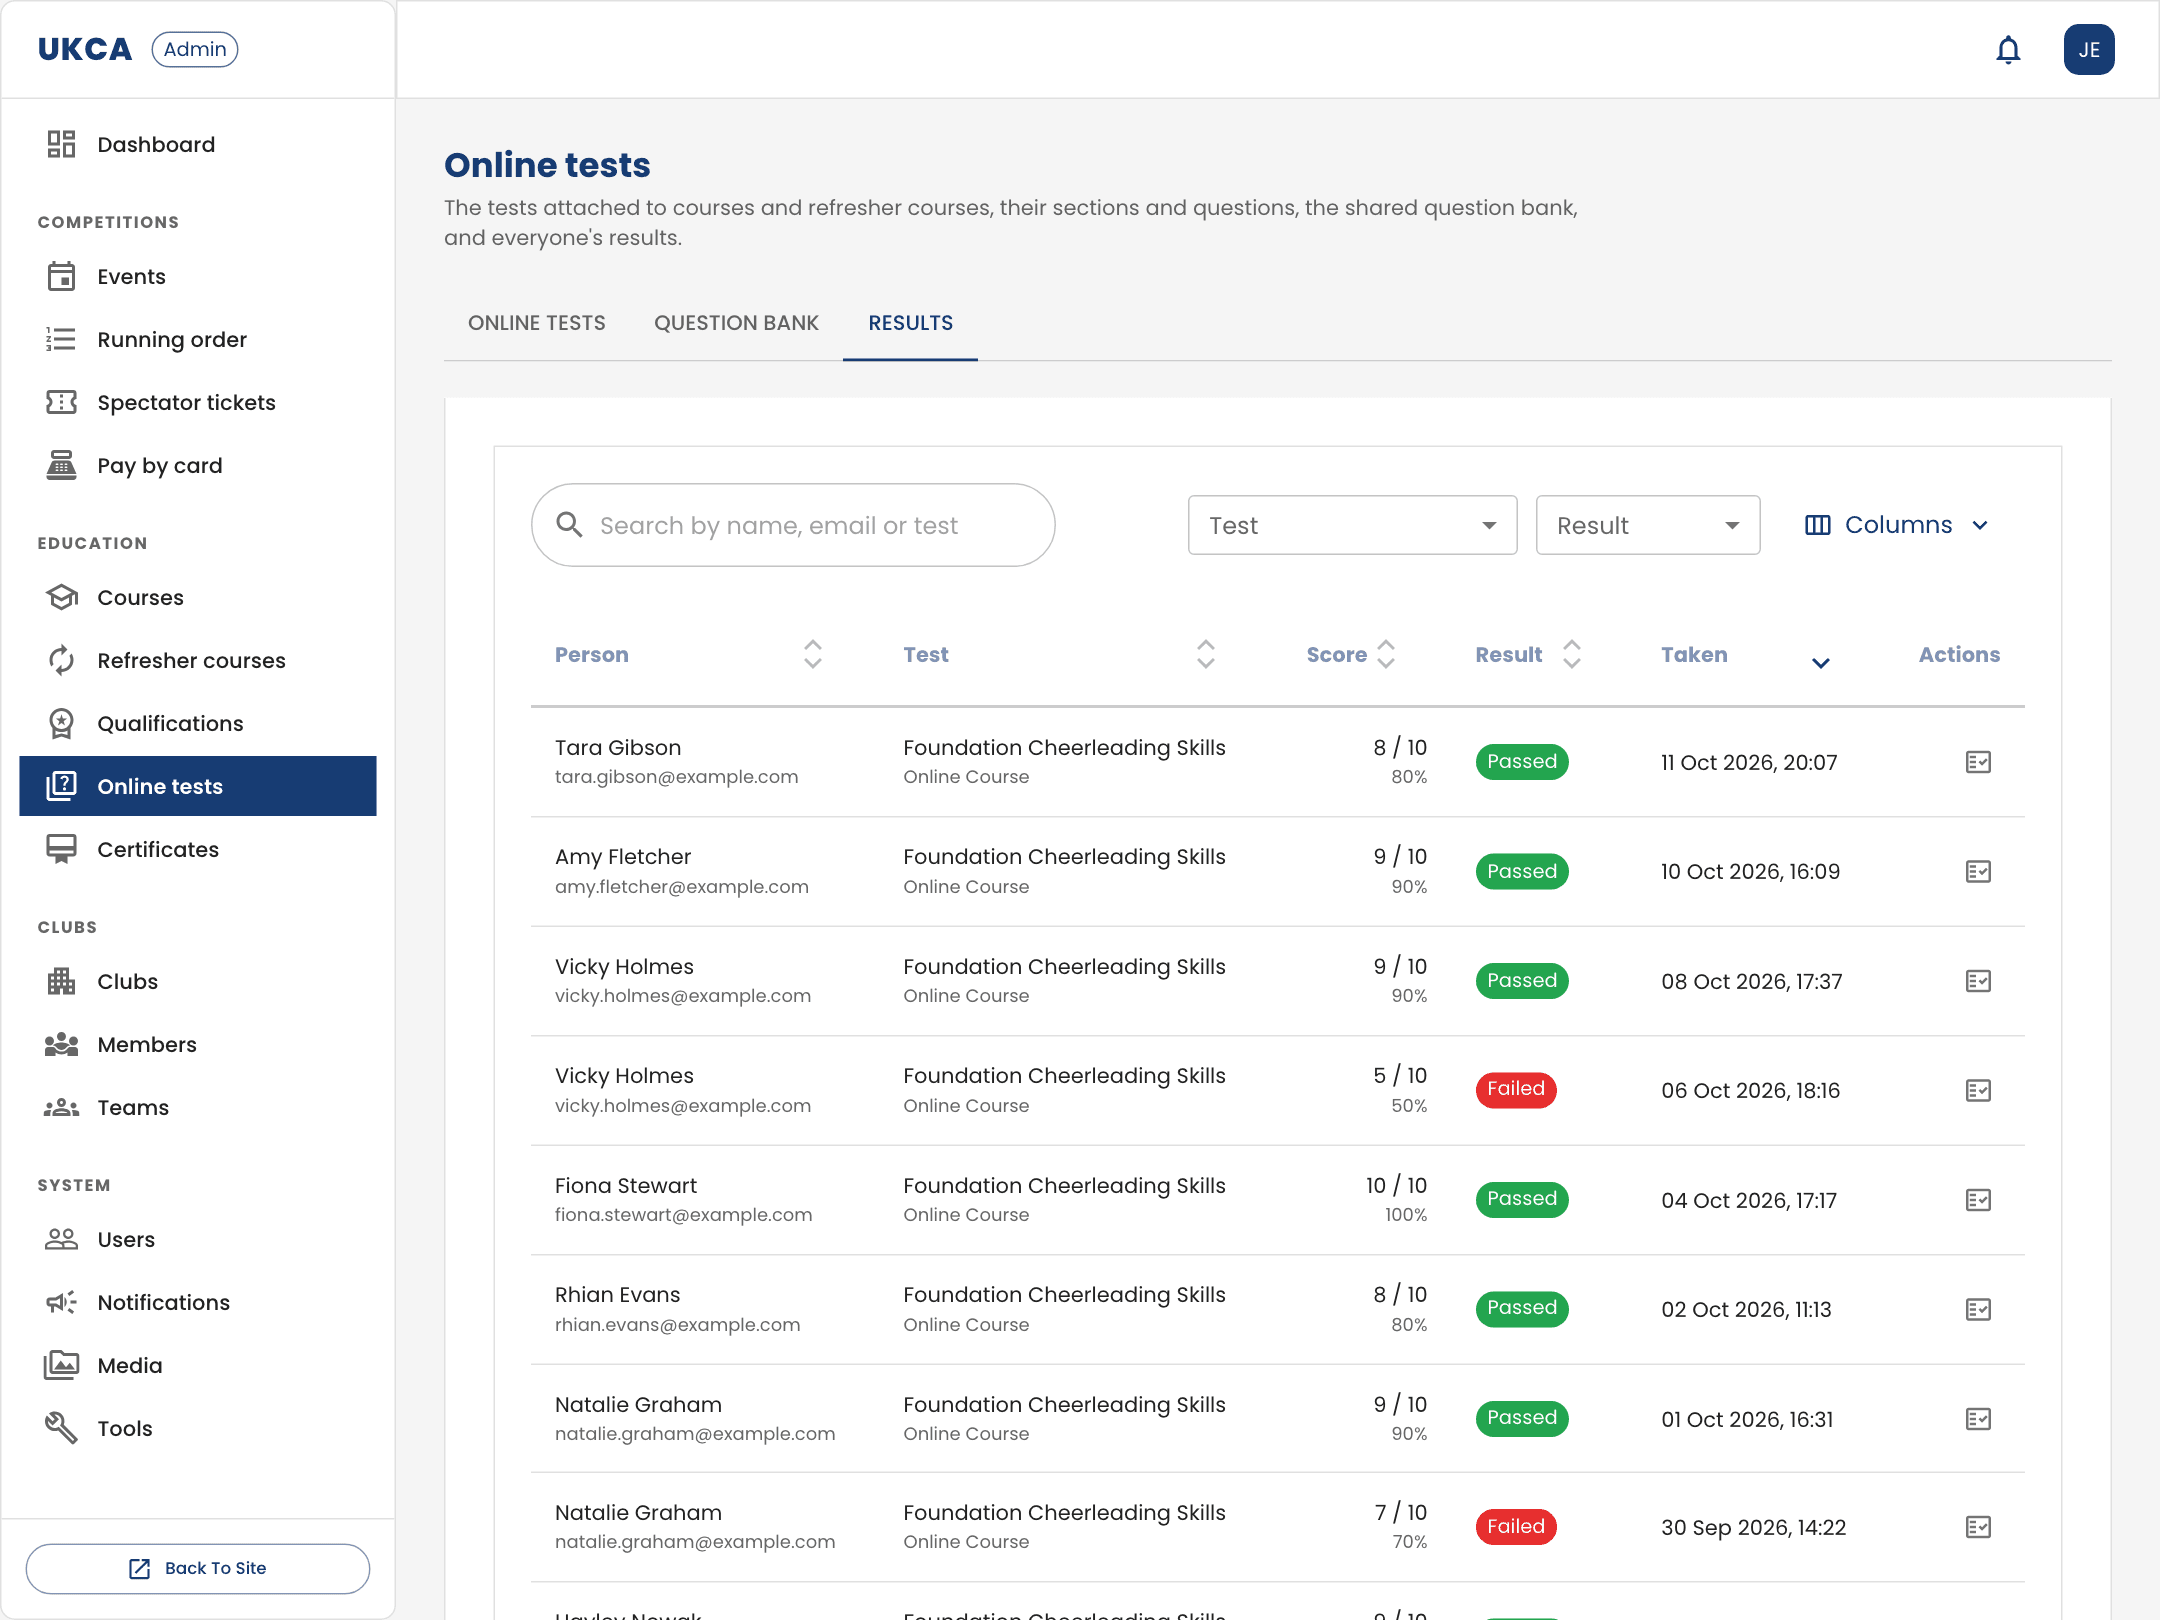Click the search by name field
The width and height of the screenshot is (2160, 1620).
[793, 525]
